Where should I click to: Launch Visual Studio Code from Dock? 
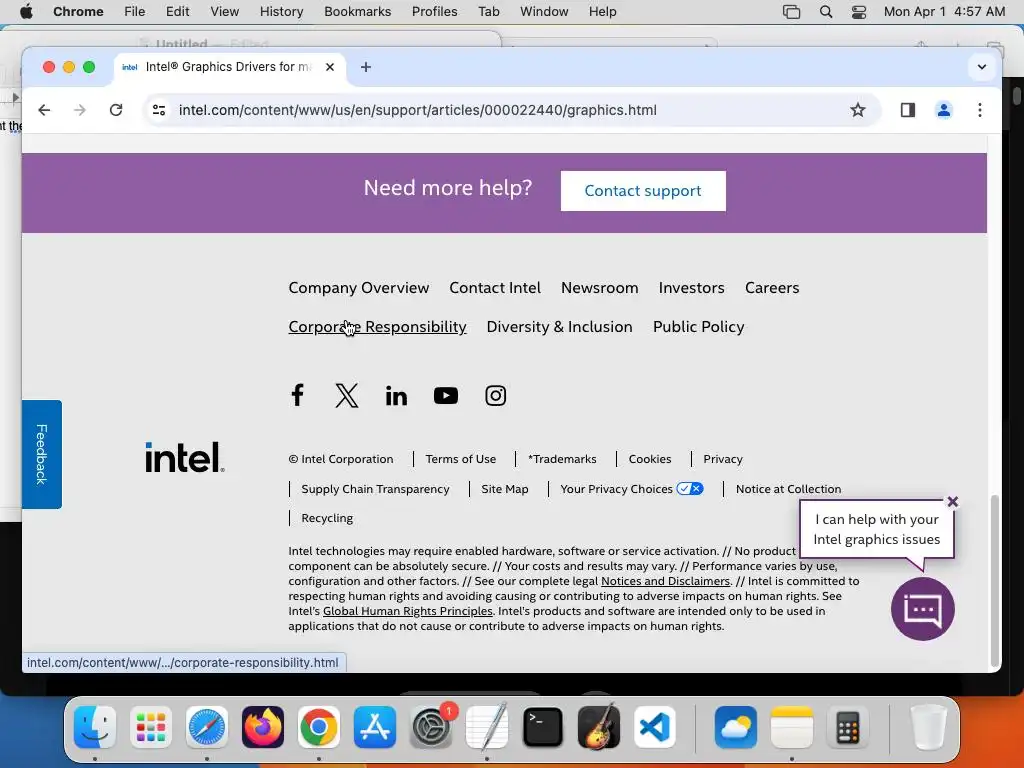(x=655, y=727)
